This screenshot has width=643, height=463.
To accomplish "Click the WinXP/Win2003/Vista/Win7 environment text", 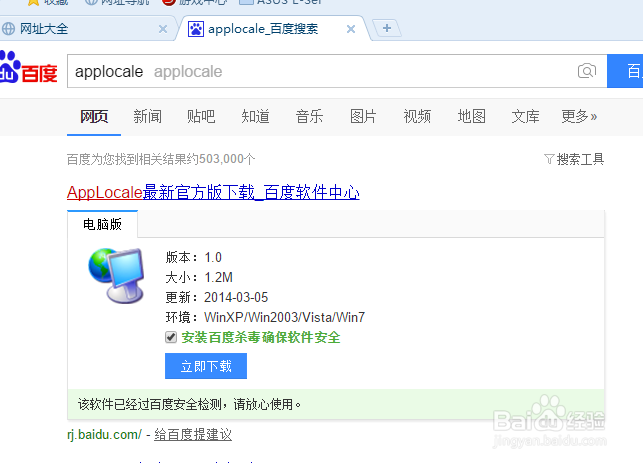I will click(x=285, y=317).
